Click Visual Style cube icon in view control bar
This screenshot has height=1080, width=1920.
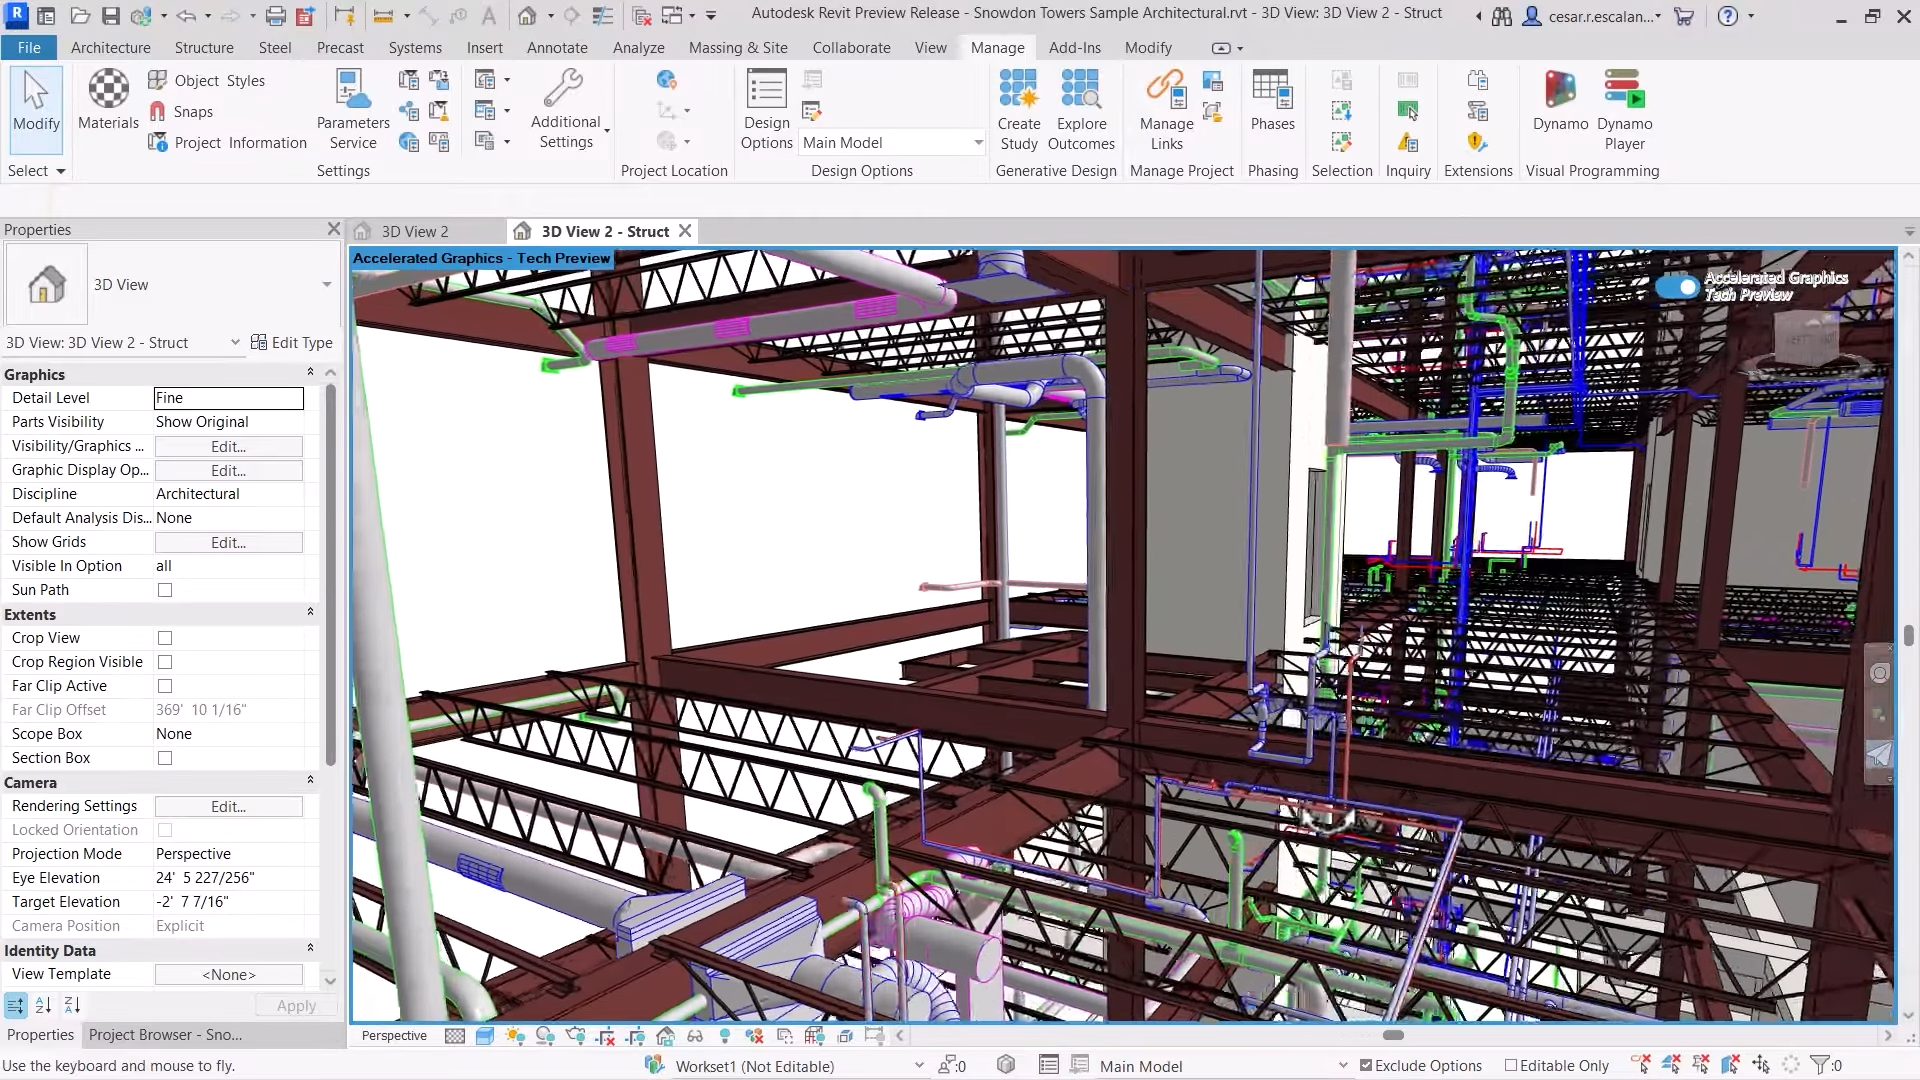point(485,1036)
